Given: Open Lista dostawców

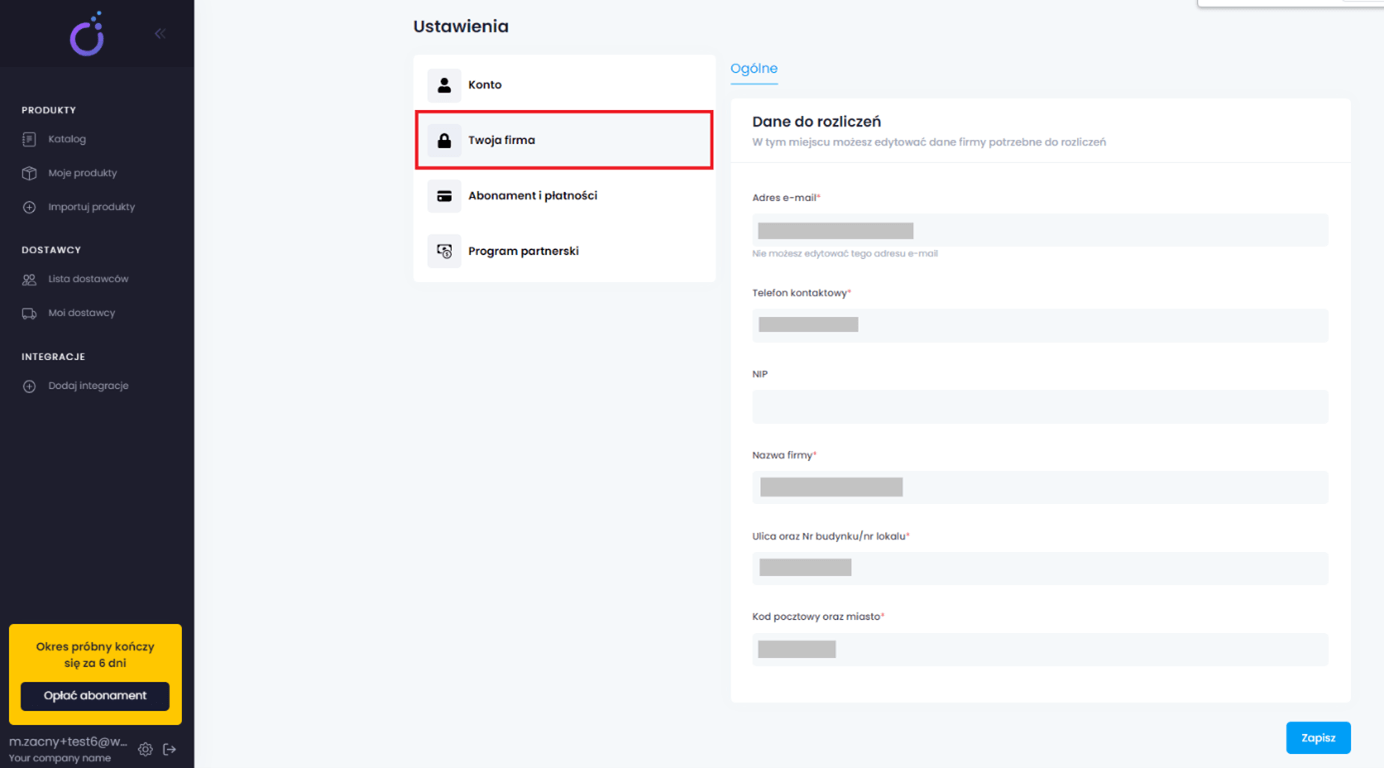Looking at the screenshot, I should coord(88,279).
